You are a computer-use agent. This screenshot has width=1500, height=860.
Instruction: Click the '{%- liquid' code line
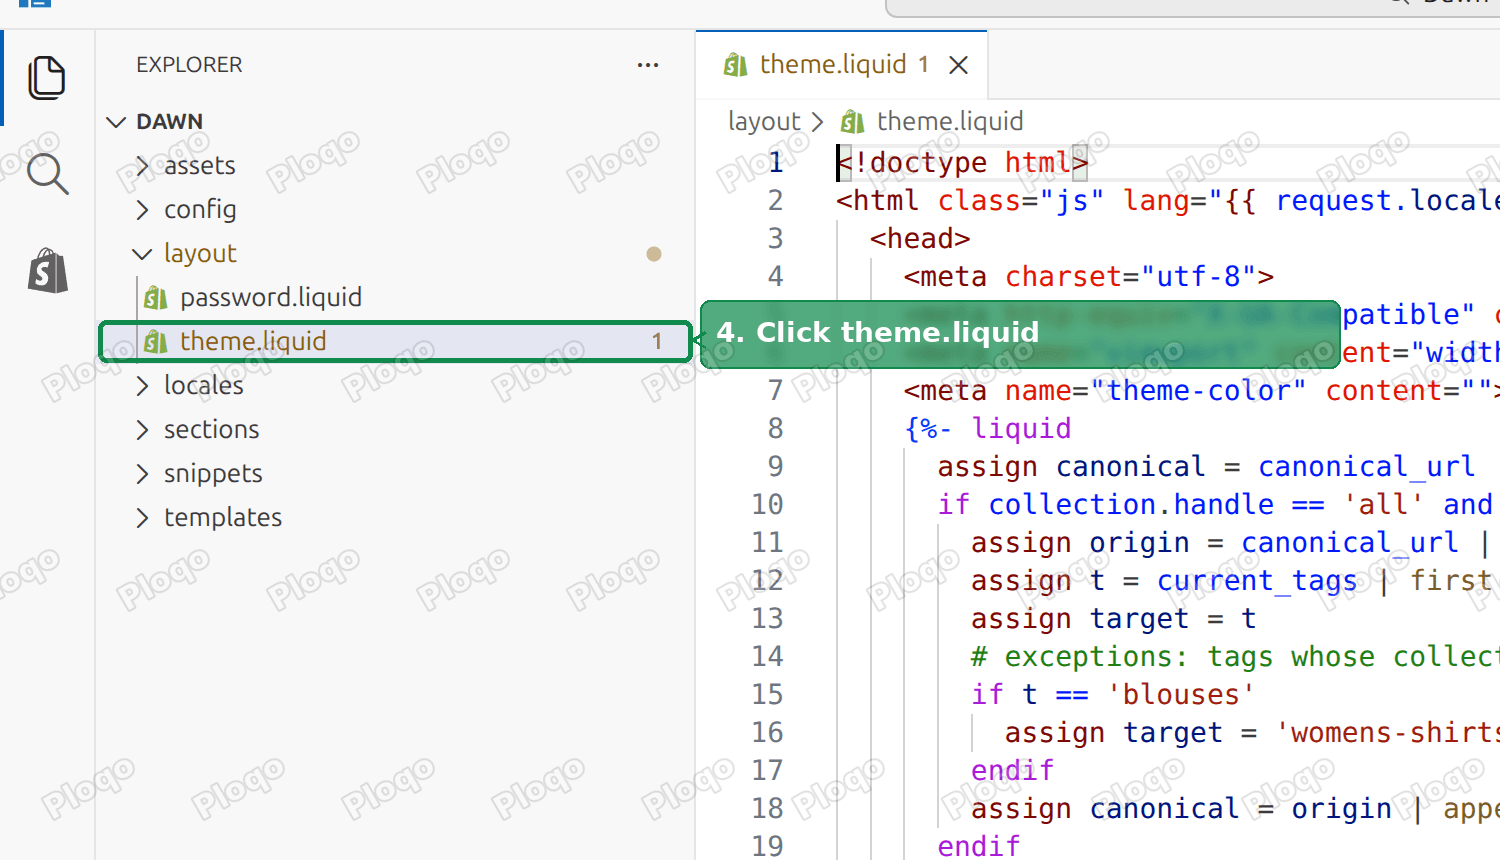click(988, 428)
